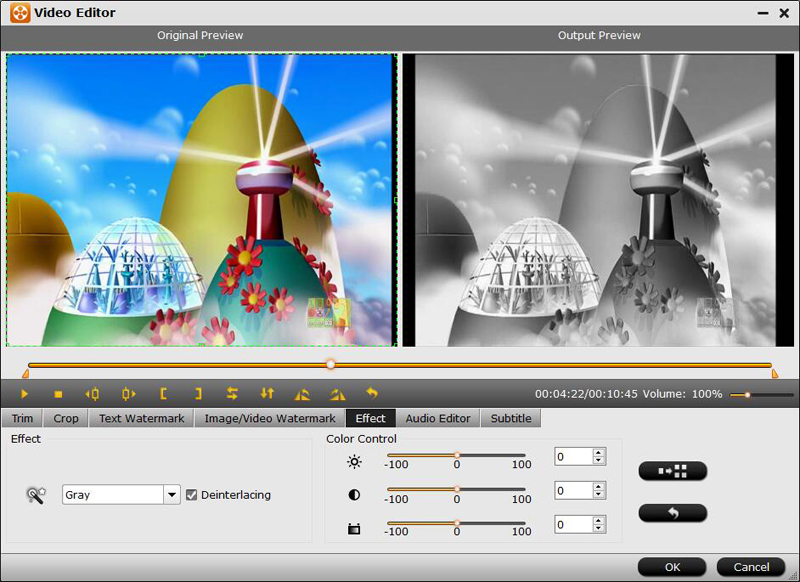Stop the video playback

tap(58, 394)
